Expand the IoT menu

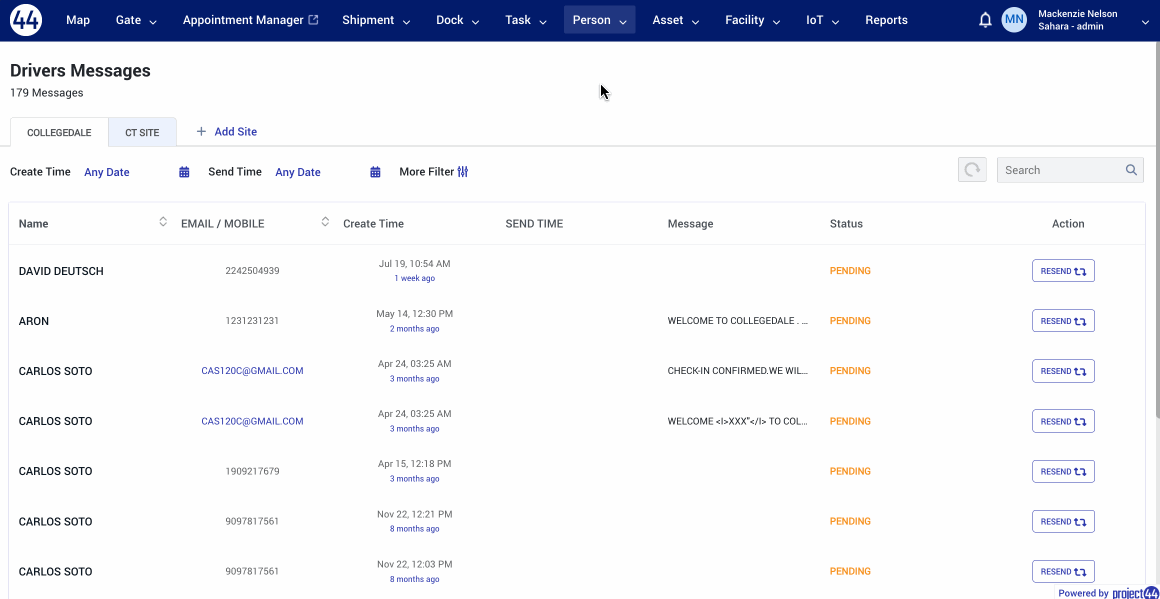click(823, 20)
